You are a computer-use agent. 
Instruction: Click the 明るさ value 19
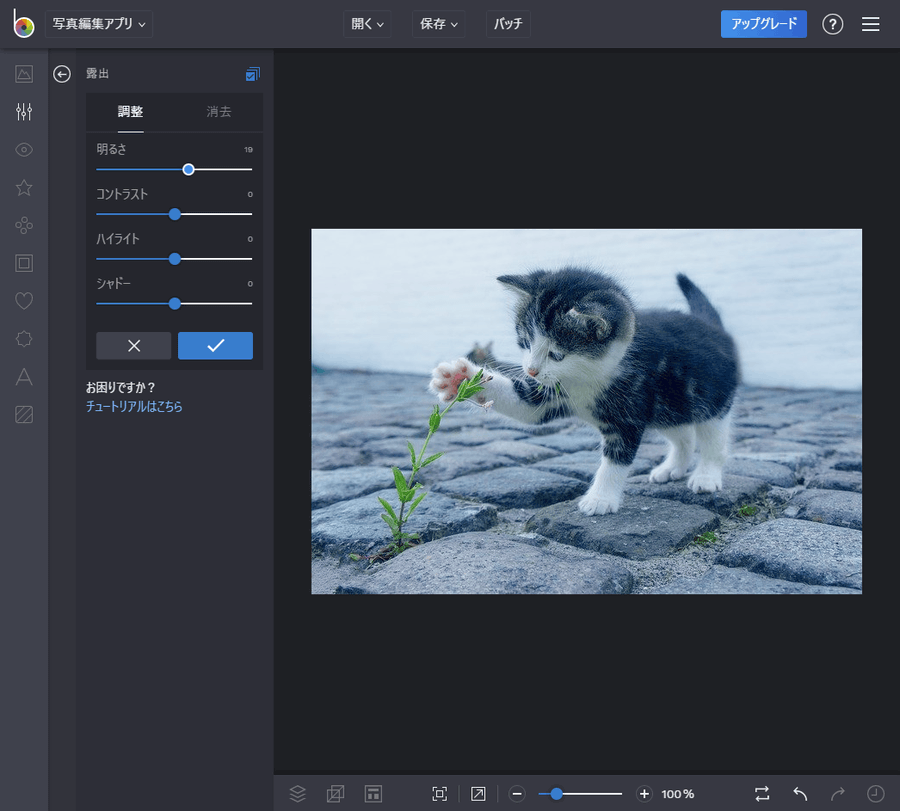(249, 150)
